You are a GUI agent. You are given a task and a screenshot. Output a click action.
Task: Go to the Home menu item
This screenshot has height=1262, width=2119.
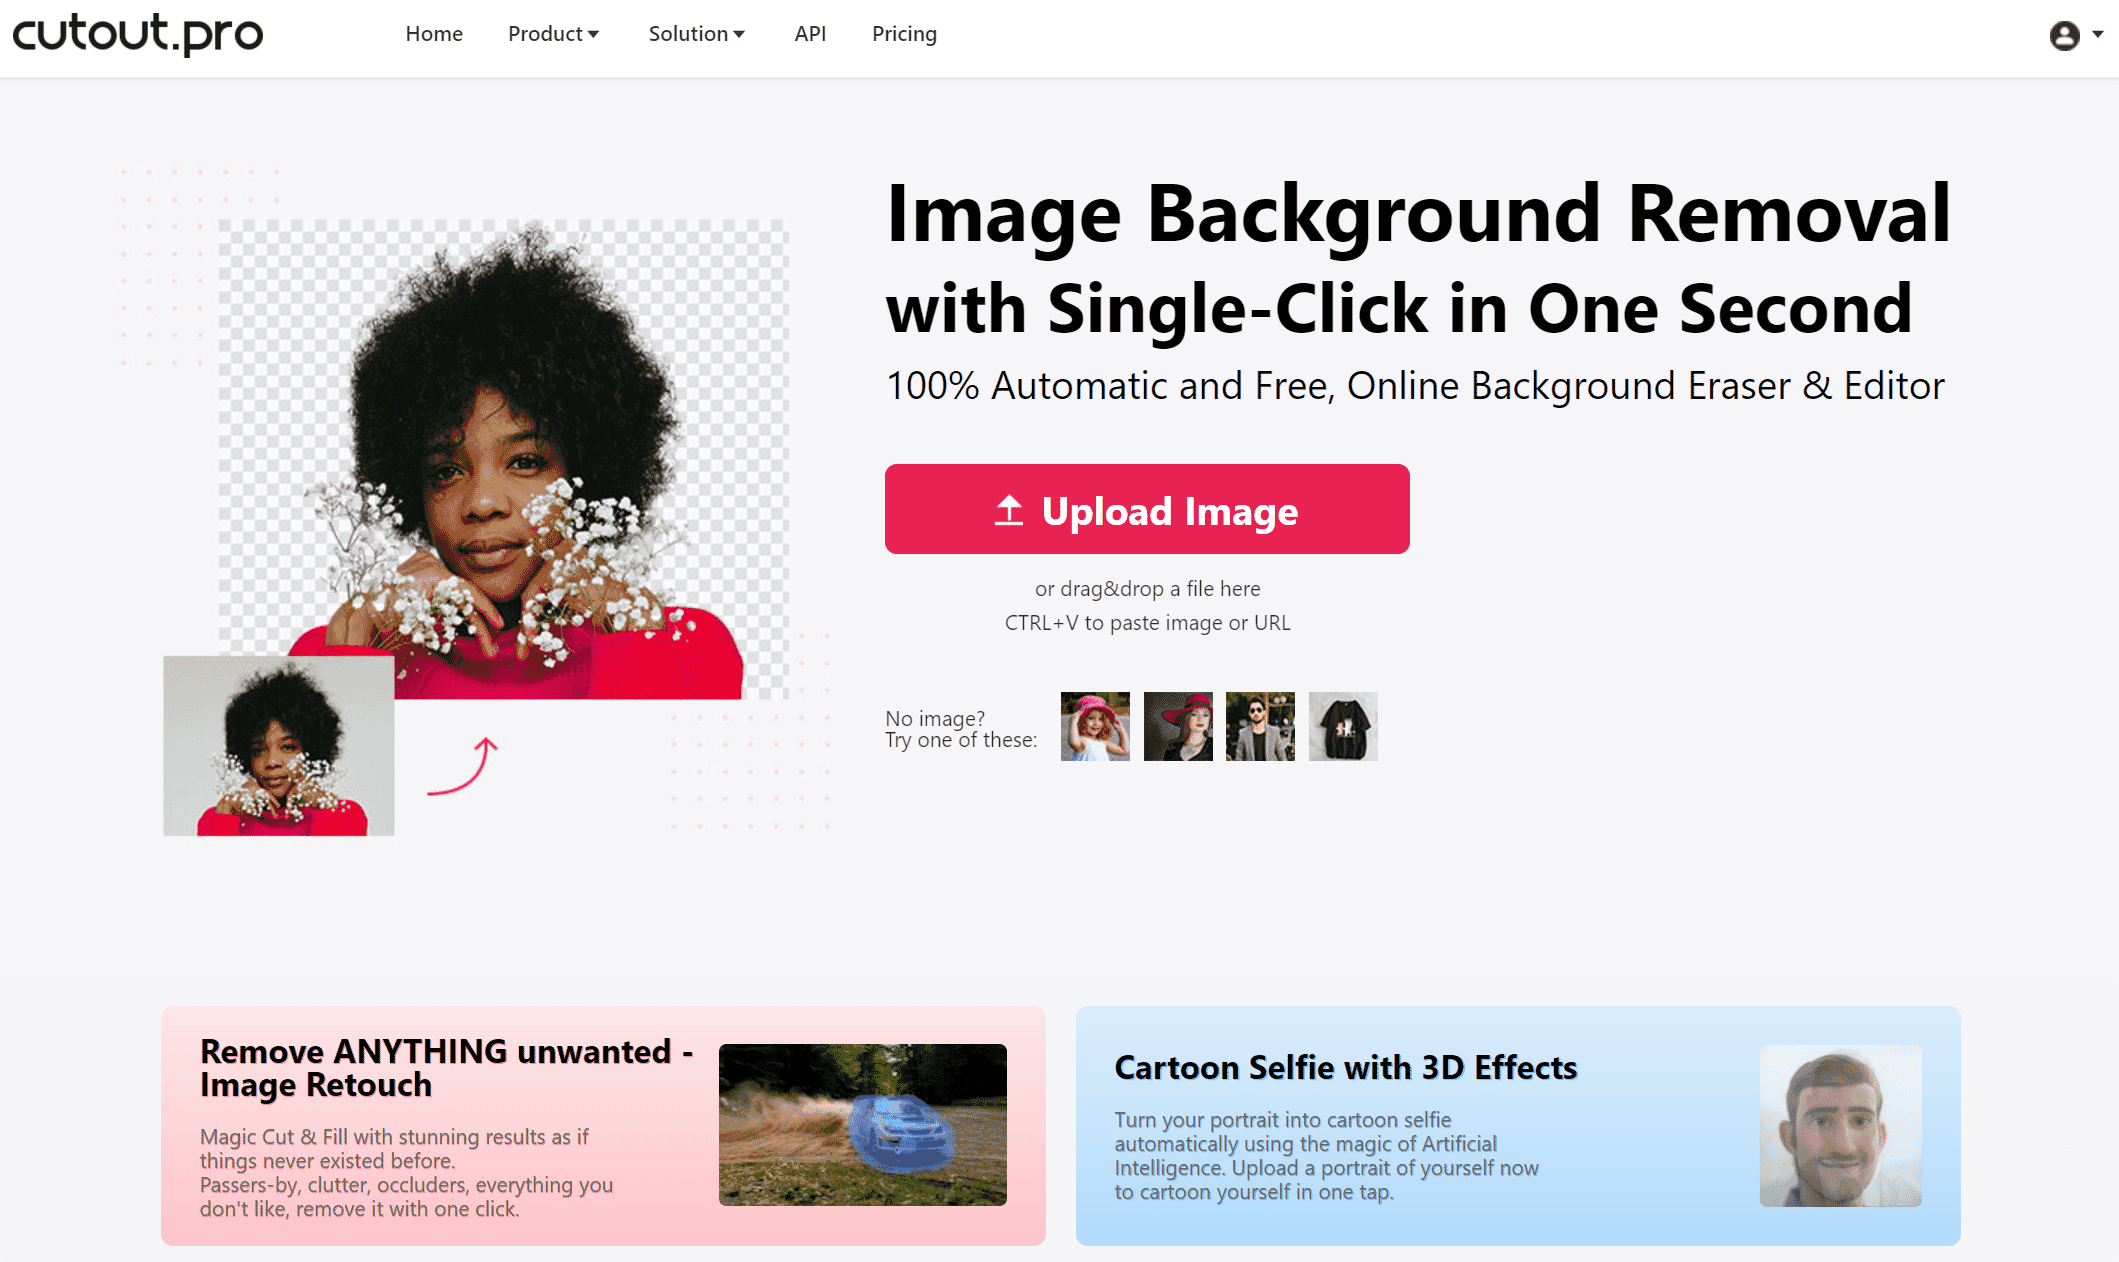[434, 34]
